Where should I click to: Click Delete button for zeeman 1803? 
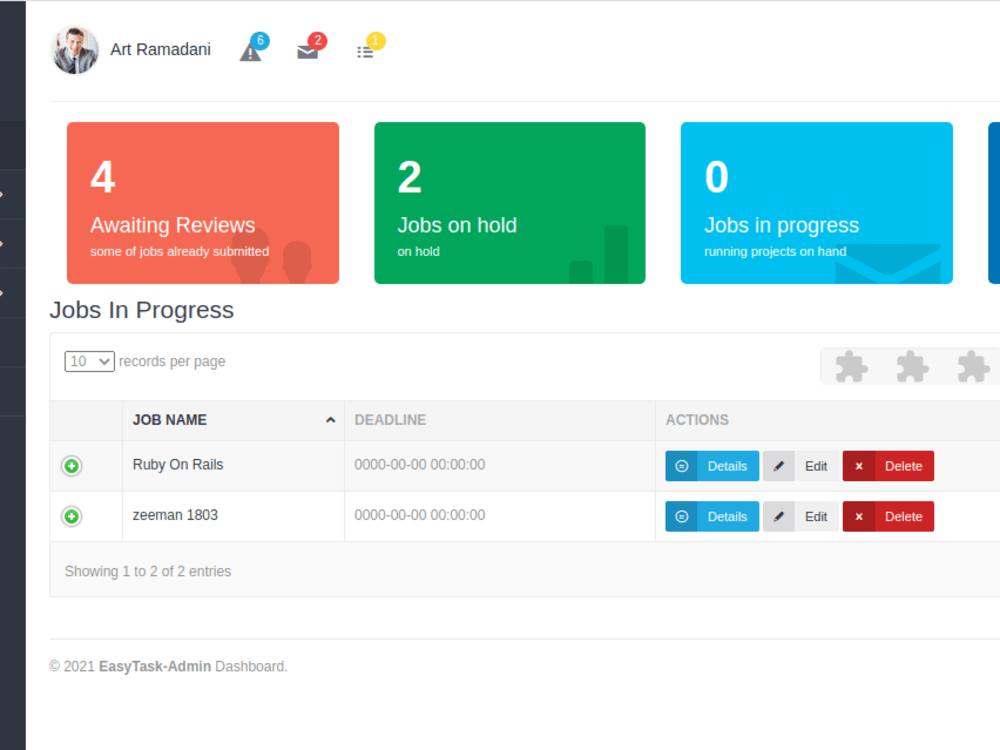[888, 517]
